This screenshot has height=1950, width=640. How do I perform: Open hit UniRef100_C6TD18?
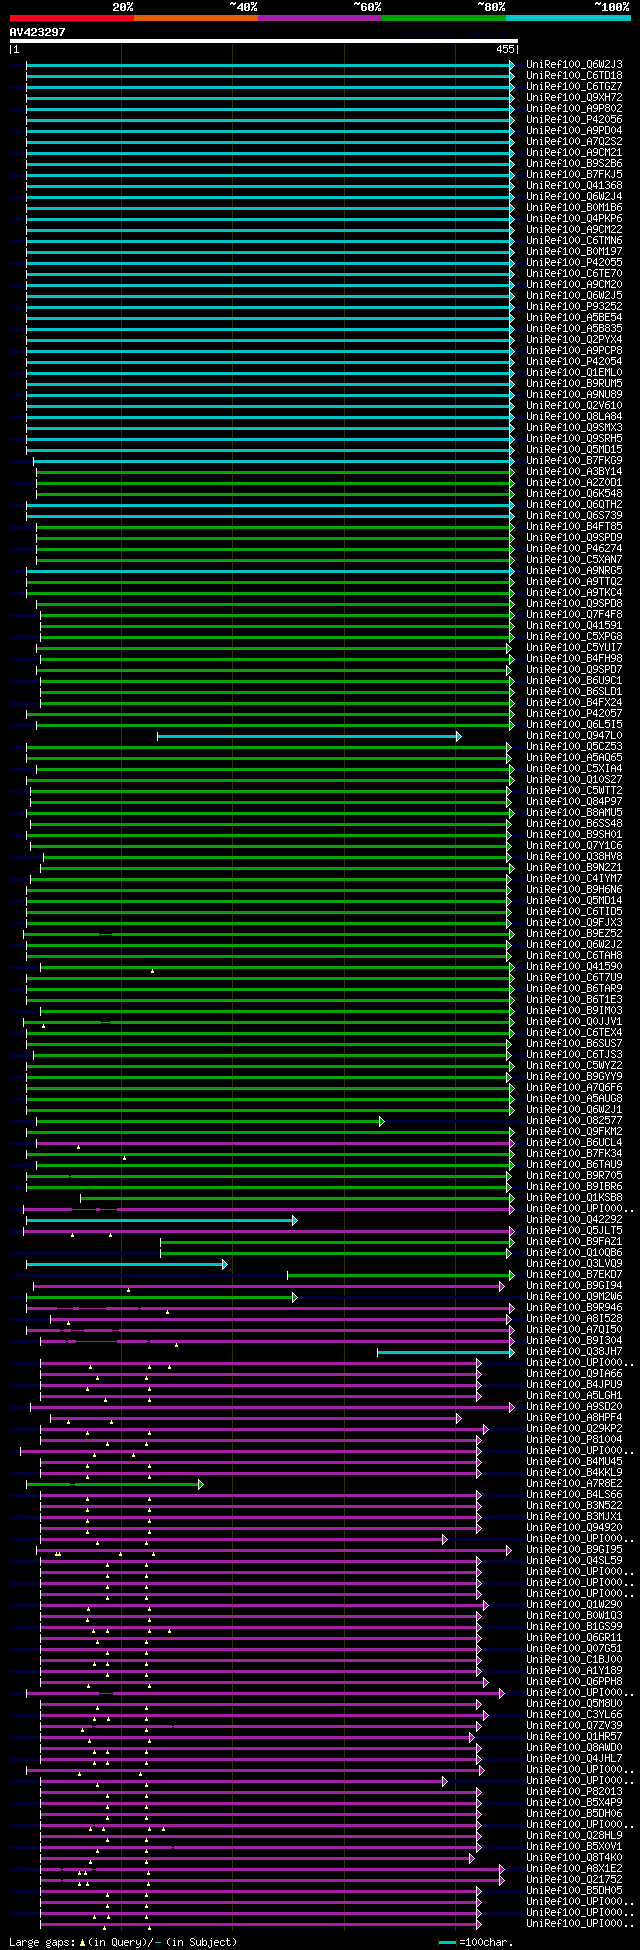574,76
